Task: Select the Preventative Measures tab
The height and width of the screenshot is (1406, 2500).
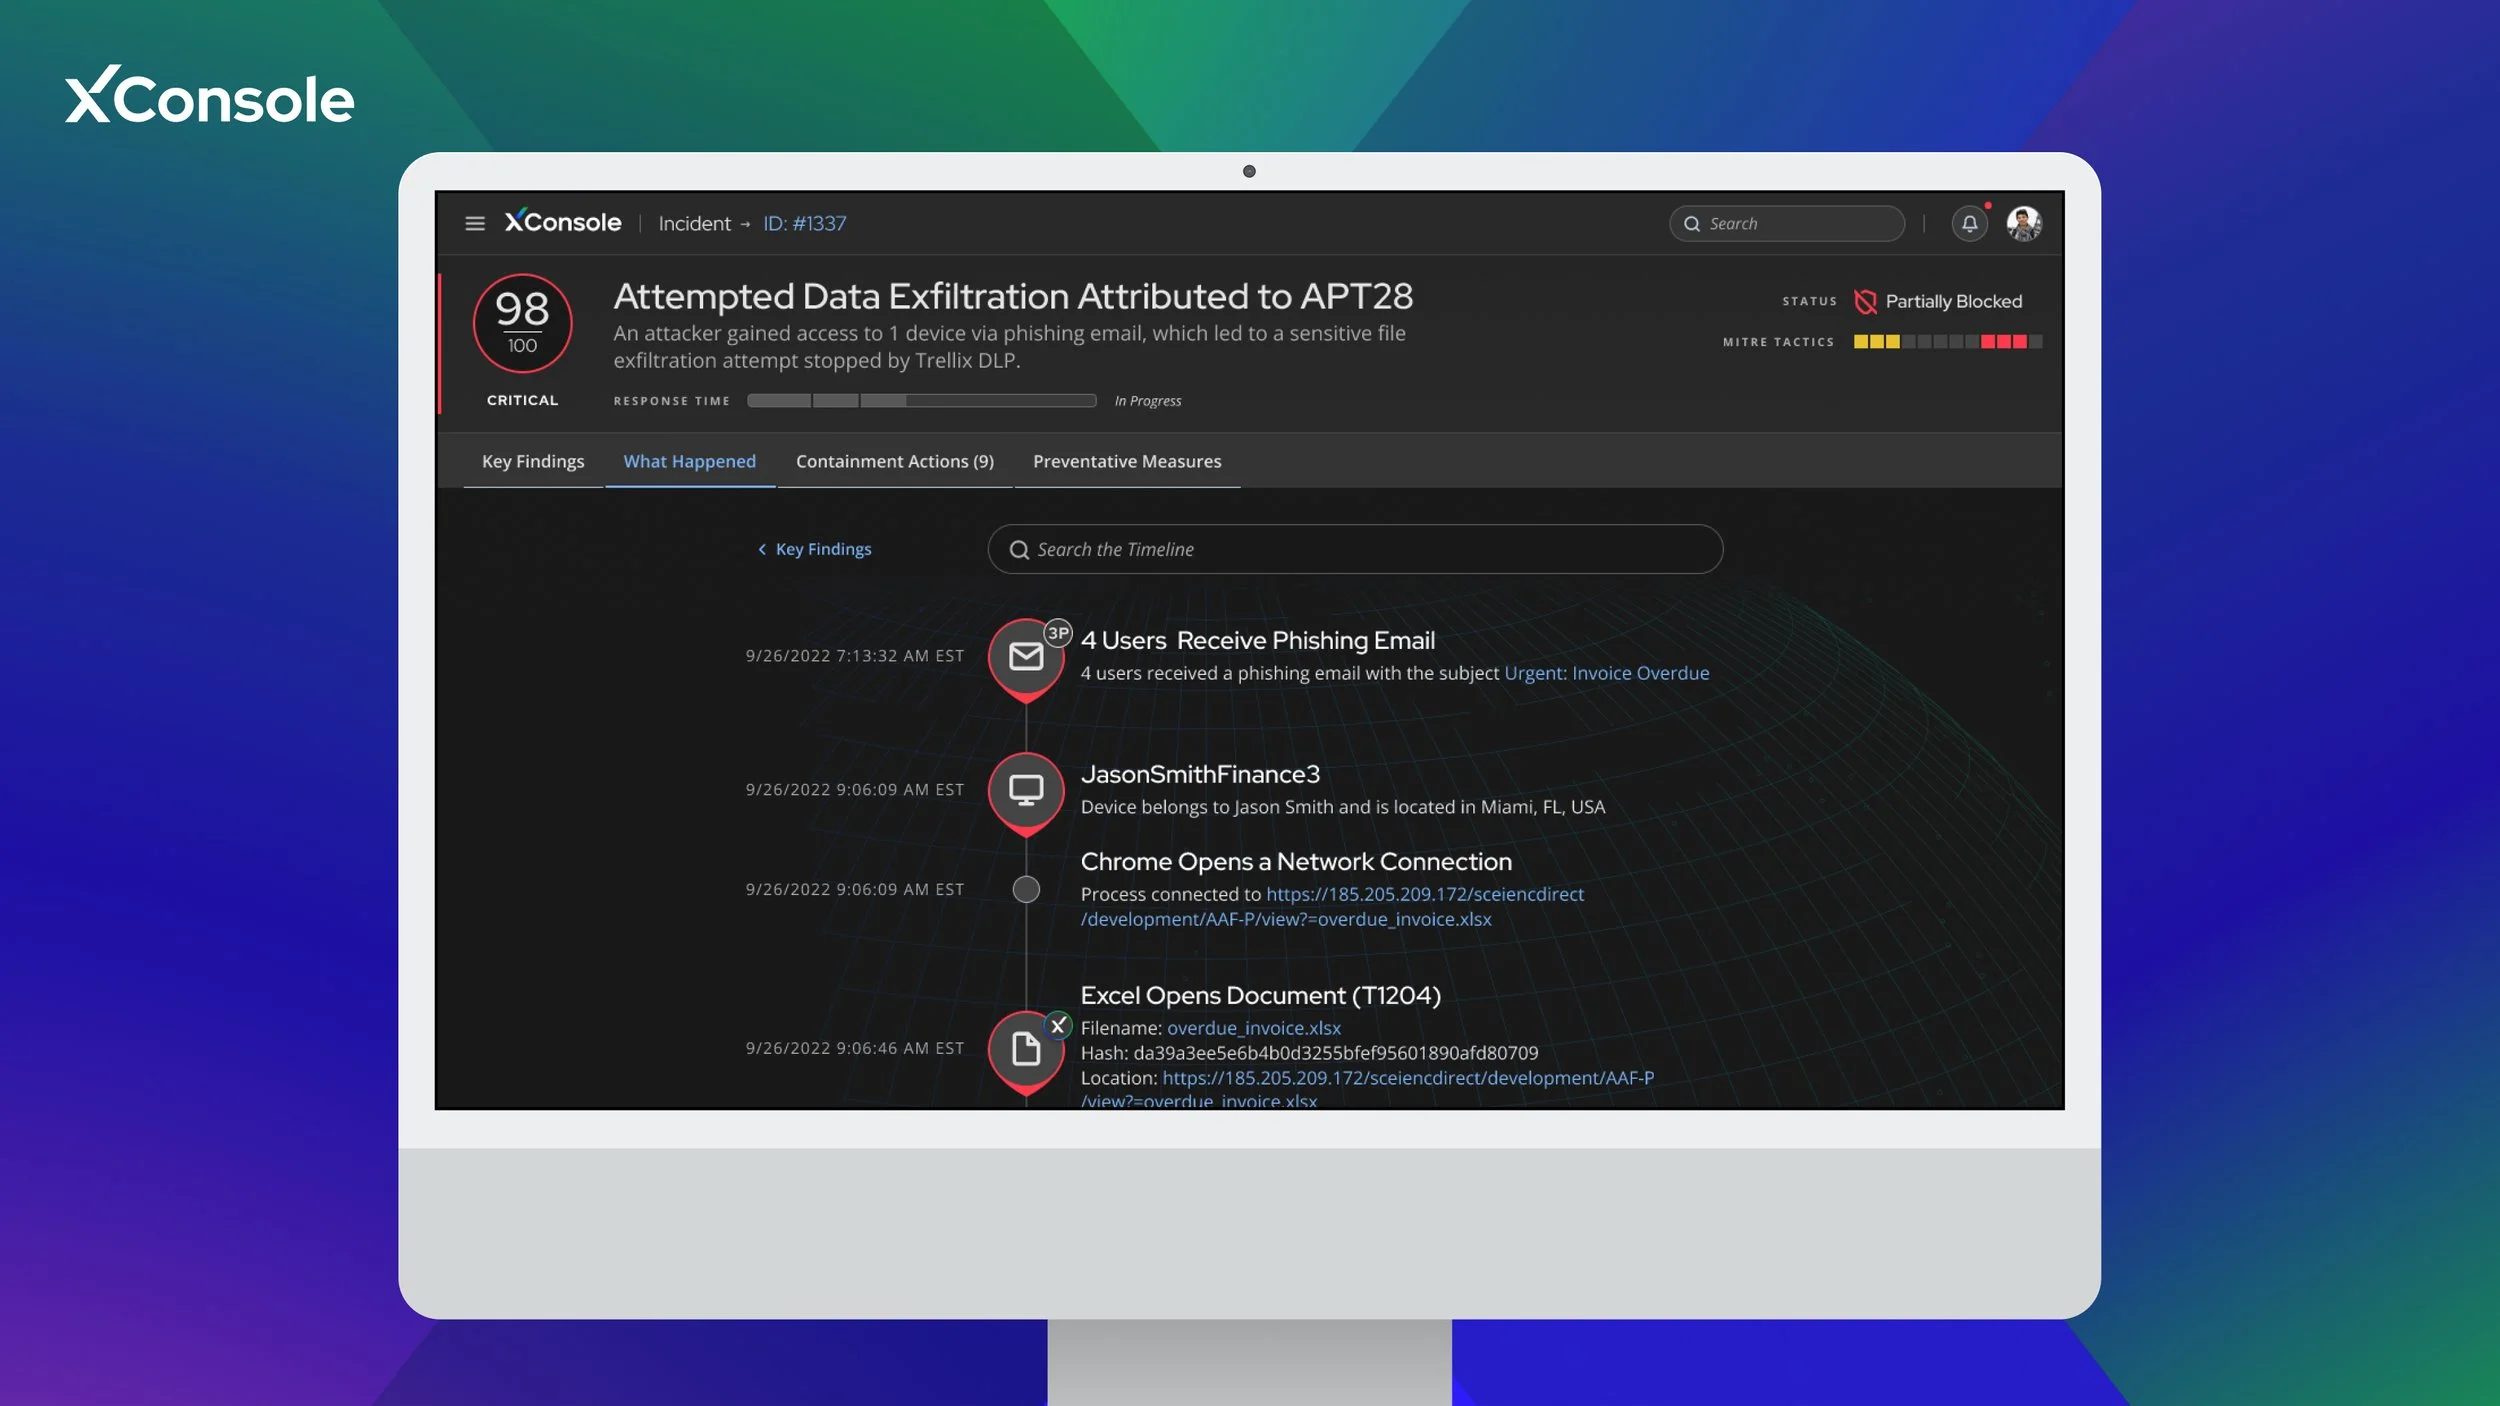Action: click(x=1126, y=461)
